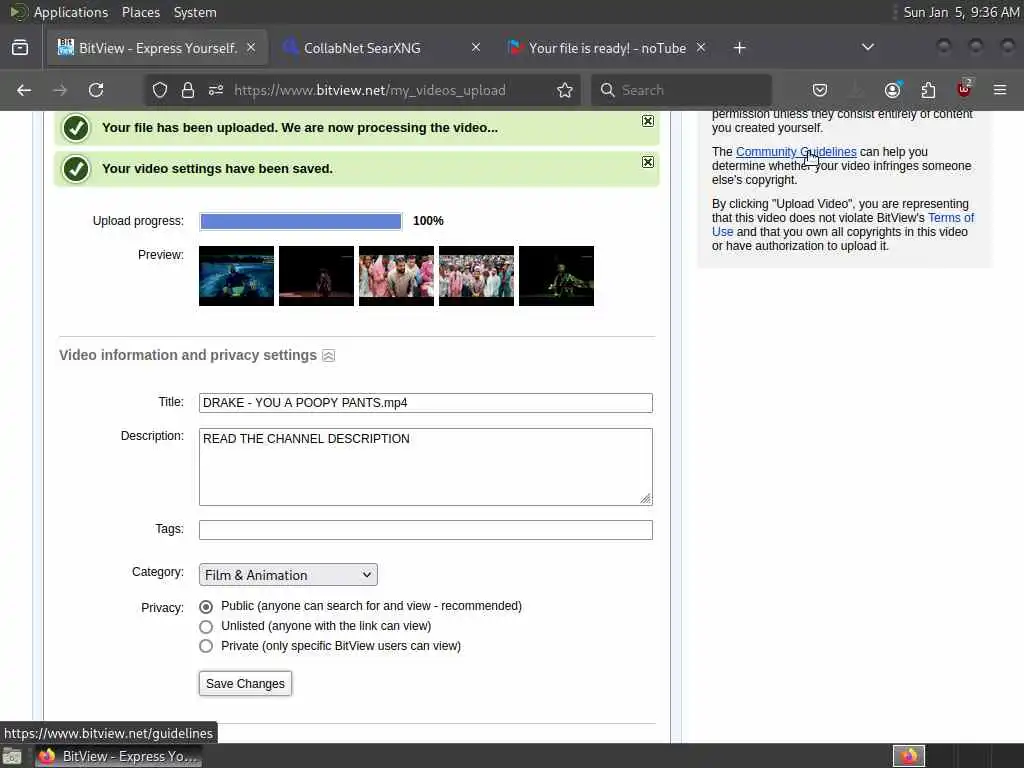Open the Community Guidelines link
Image resolution: width=1024 pixels, height=768 pixels.
point(796,152)
